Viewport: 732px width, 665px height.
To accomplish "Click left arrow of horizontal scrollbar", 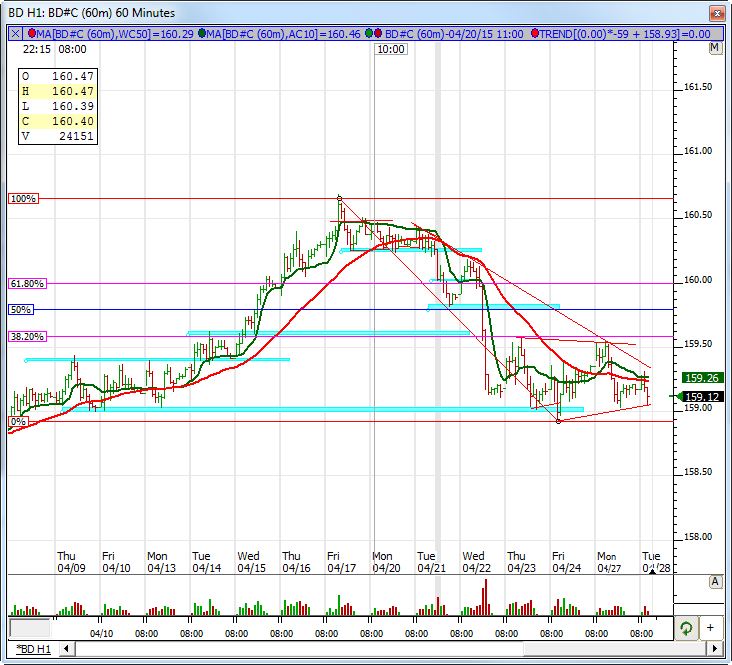I will (x=66, y=649).
